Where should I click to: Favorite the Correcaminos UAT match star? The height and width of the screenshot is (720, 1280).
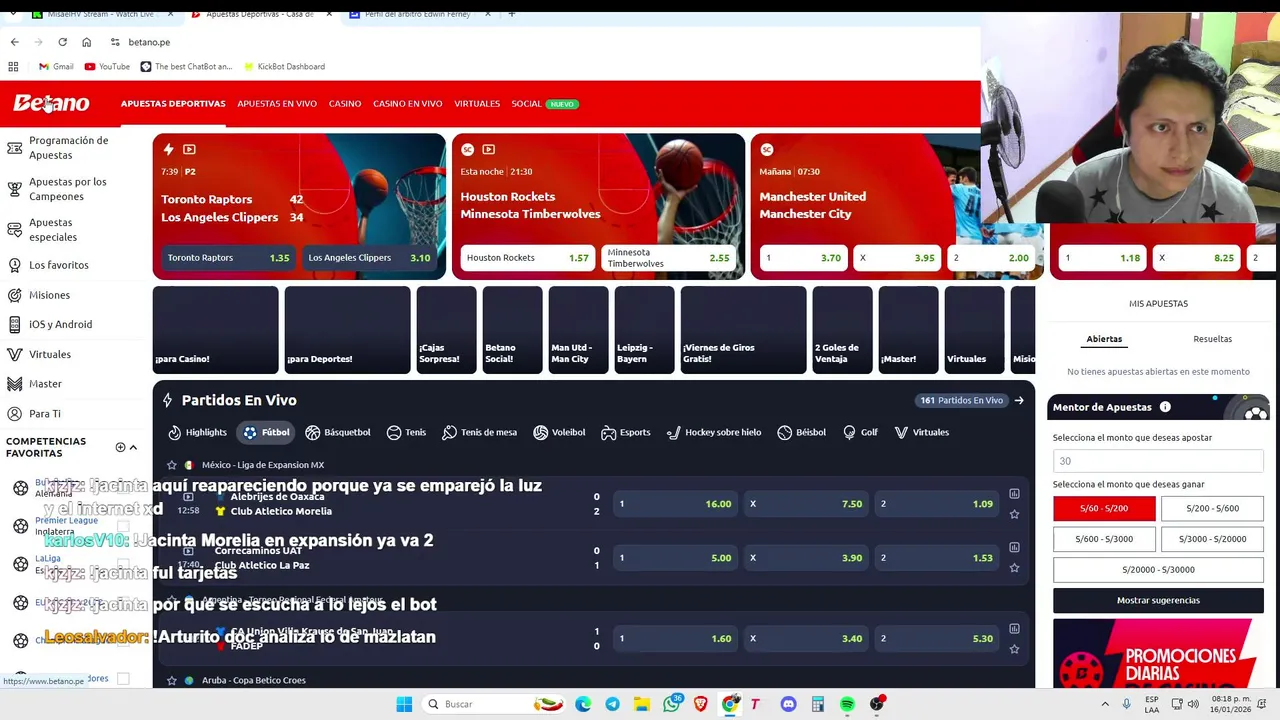pyautogui.click(x=1014, y=568)
